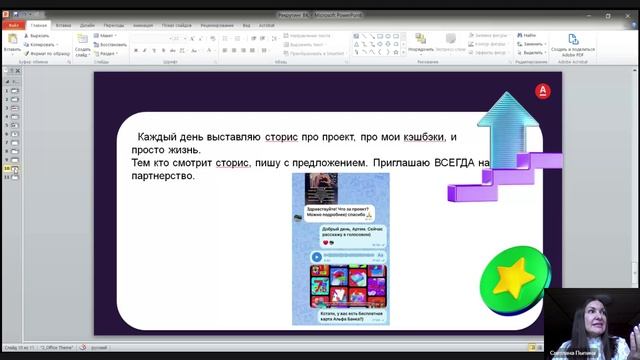This screenshot has height=360, width=640.
Task: Toggle Strikethrough formatting
Action: (173, 51)
